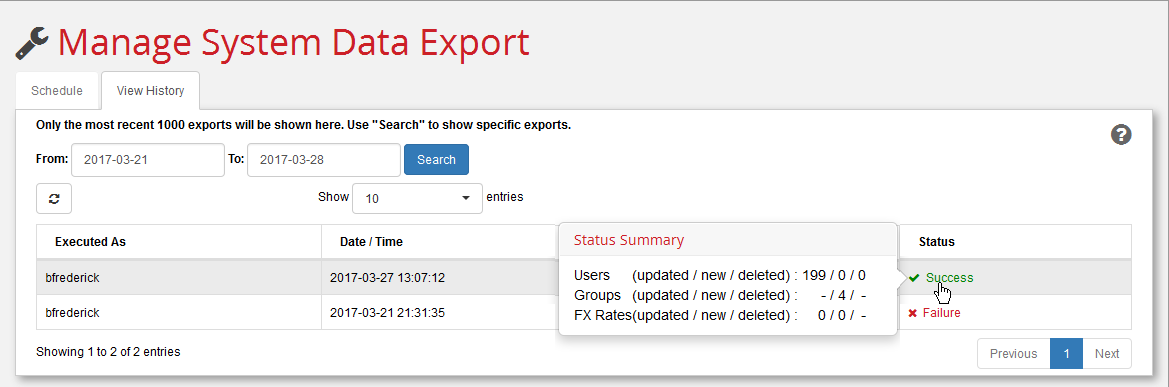The image size is (1169, 387).
Task: Click the To date field 2017-03-28
Action: tap(324, 160)
